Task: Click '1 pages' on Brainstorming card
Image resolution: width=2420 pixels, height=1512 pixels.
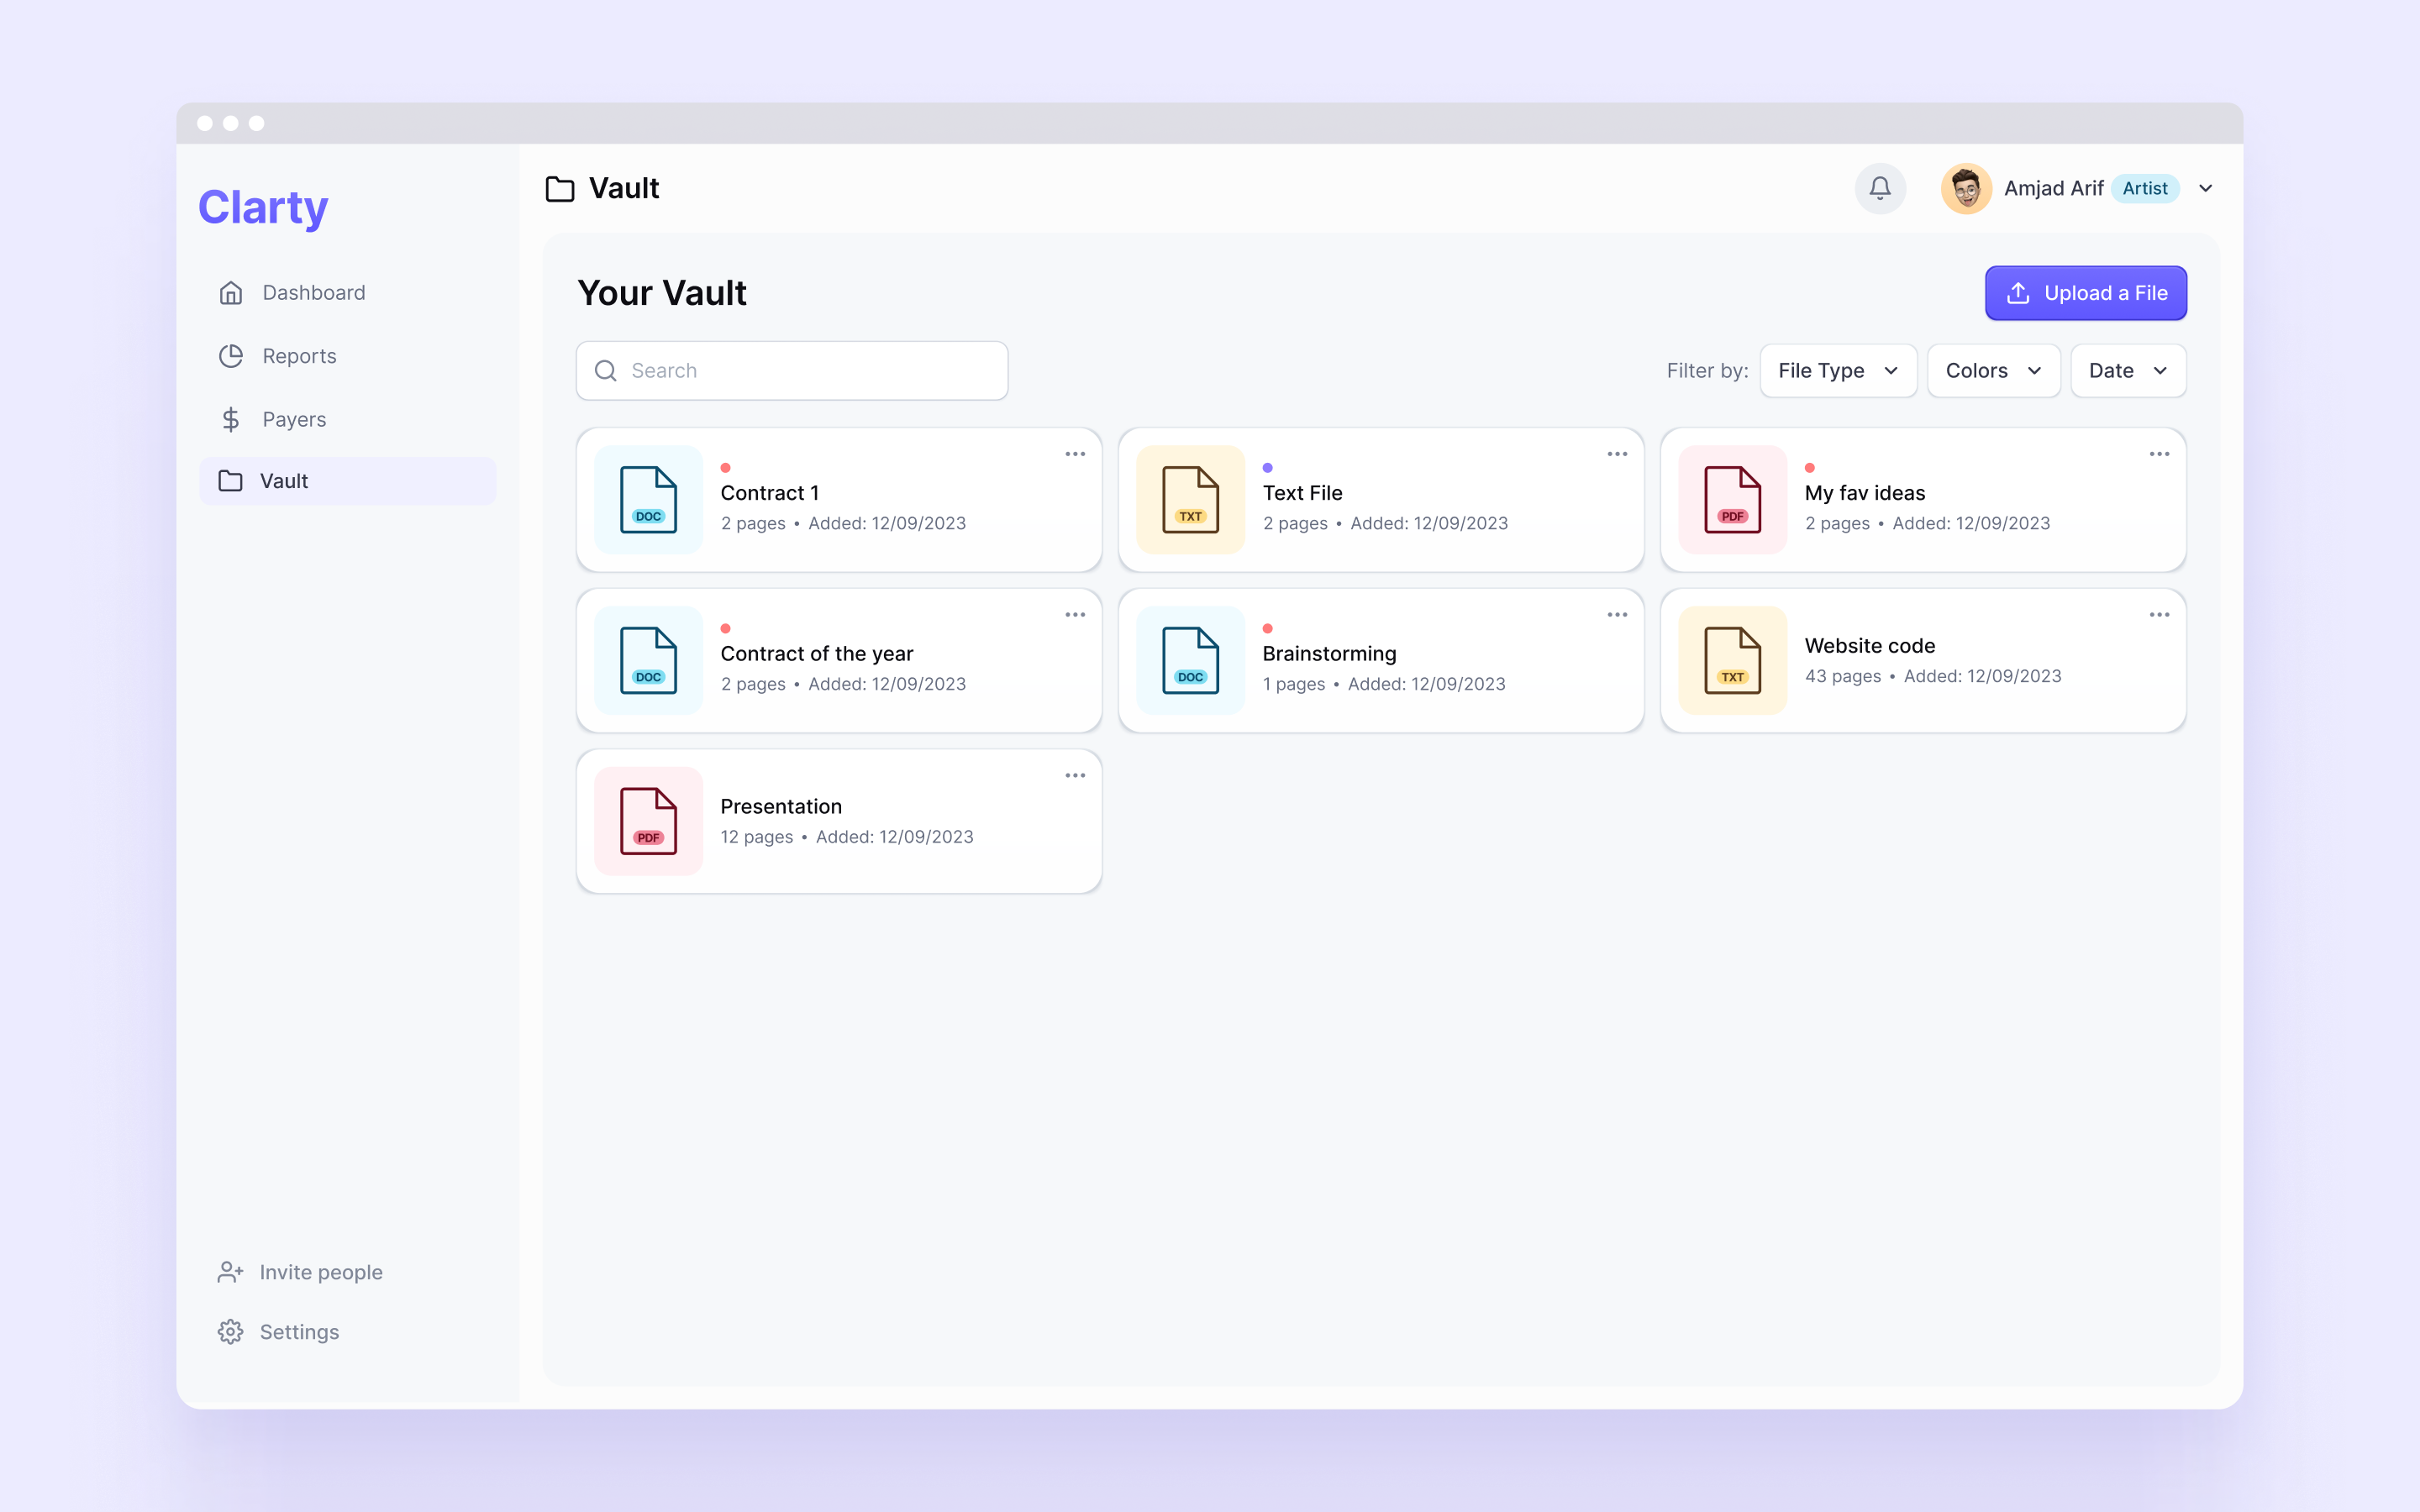Action: [1293, 685]
